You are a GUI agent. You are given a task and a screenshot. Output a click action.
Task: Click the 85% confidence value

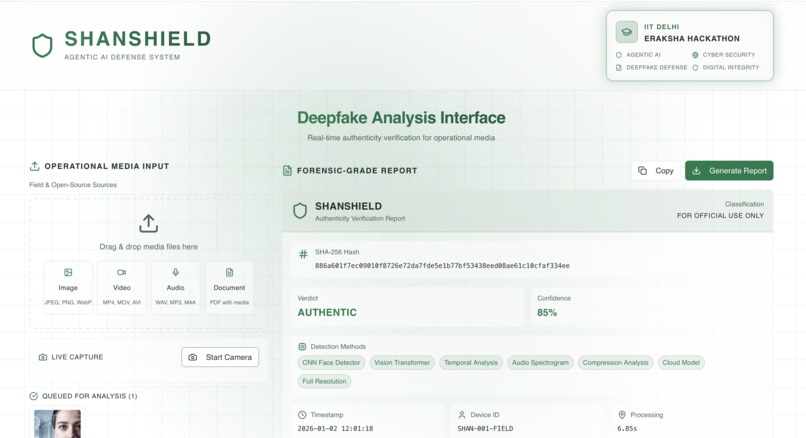tap(547, 312)
